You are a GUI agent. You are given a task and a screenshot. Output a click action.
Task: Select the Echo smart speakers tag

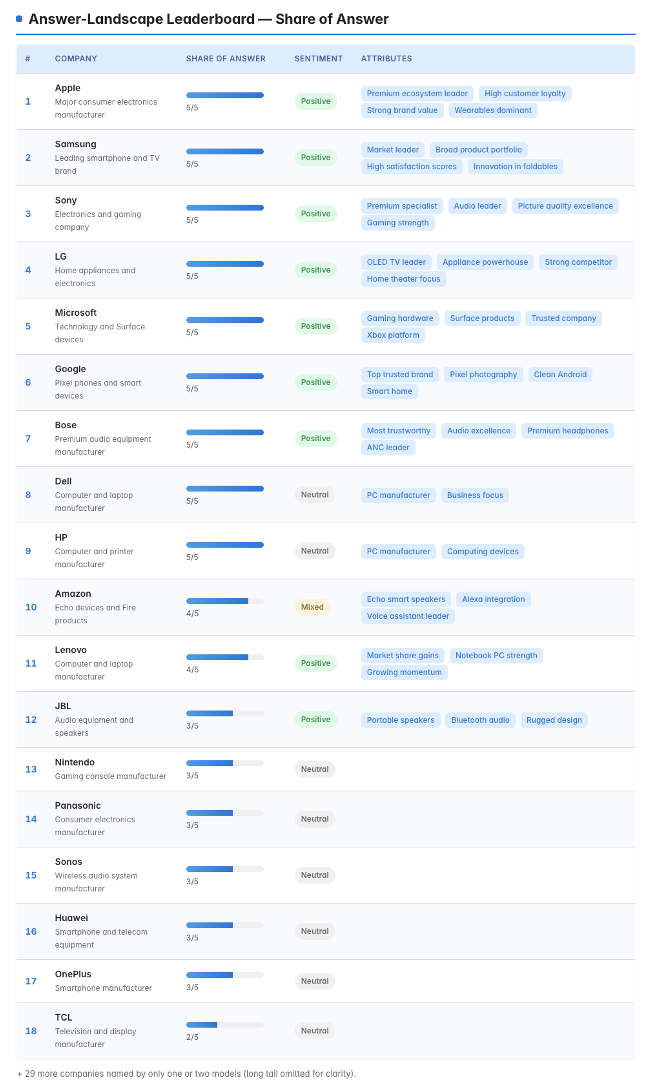406,599
